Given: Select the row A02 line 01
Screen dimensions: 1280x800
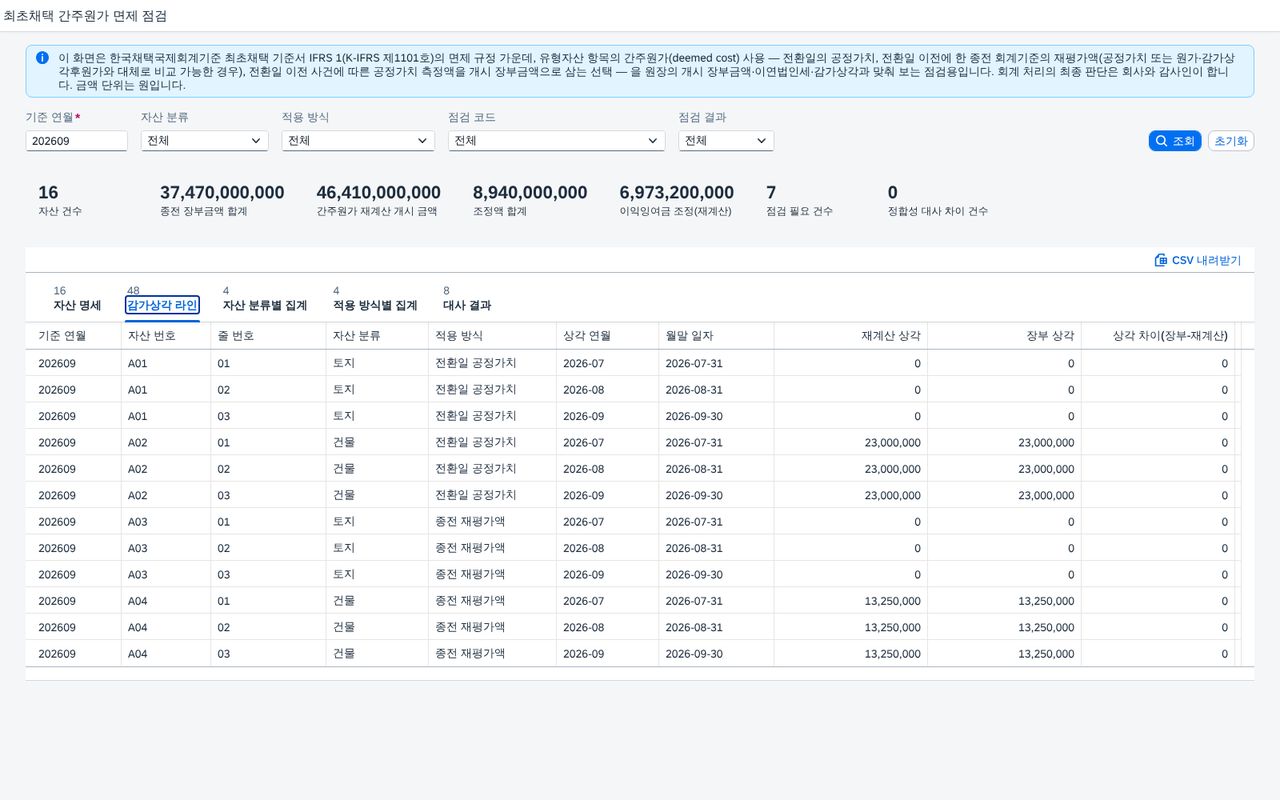Looking at the screenshot, I should coord(630,442).
